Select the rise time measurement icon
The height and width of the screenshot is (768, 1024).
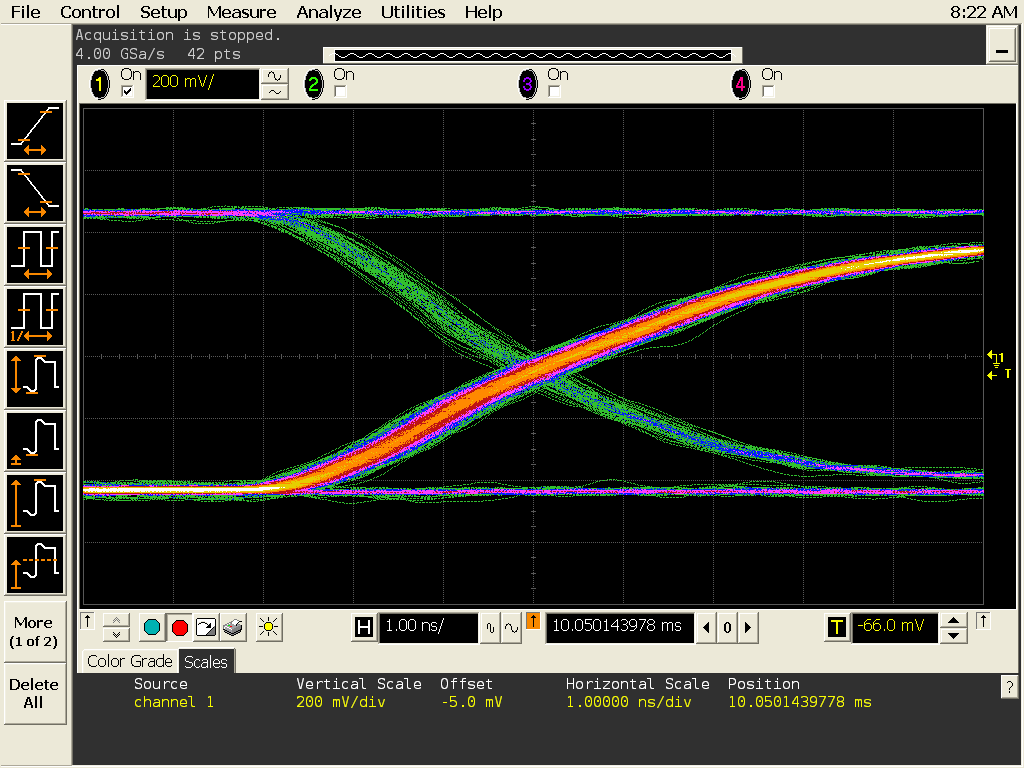click(x=36, y=131)
